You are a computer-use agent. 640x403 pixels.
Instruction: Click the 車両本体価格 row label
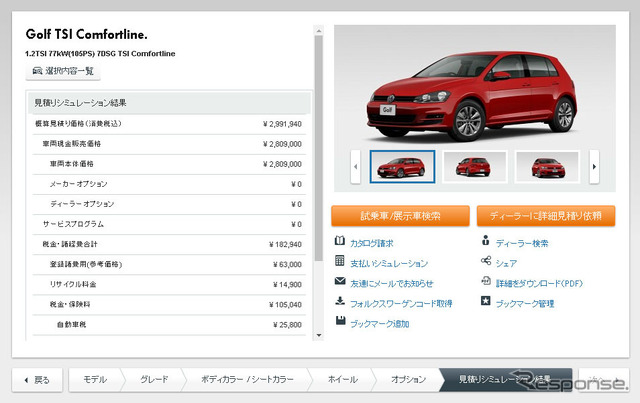point(72,164)
